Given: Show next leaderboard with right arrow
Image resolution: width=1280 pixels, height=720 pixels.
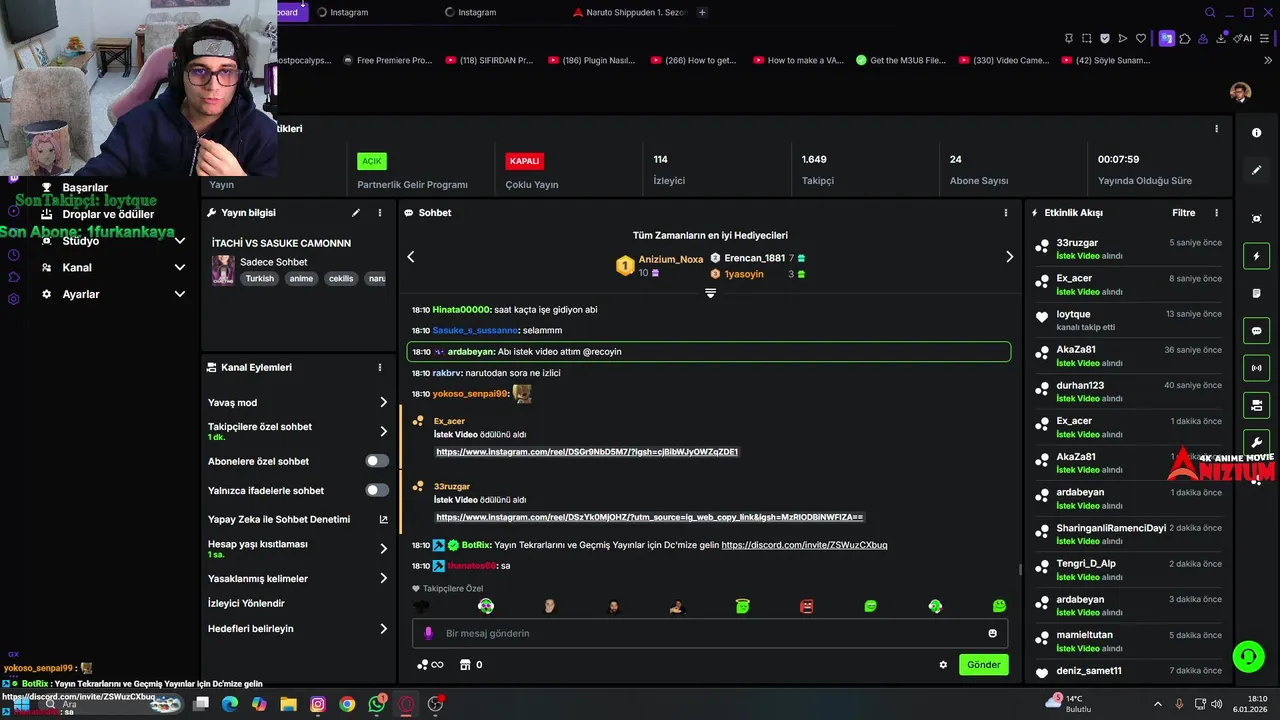Looking at the screenshot, I should [1009, 257].
